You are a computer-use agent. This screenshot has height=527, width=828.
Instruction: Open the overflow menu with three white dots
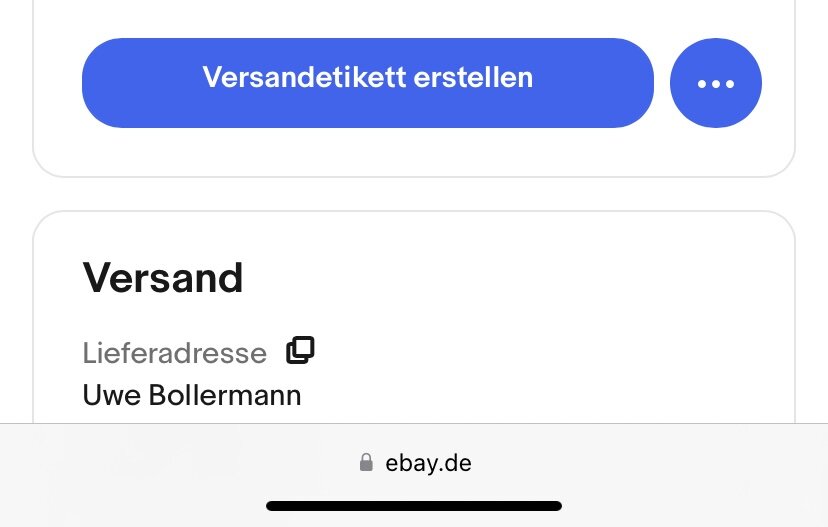(716, 83)
